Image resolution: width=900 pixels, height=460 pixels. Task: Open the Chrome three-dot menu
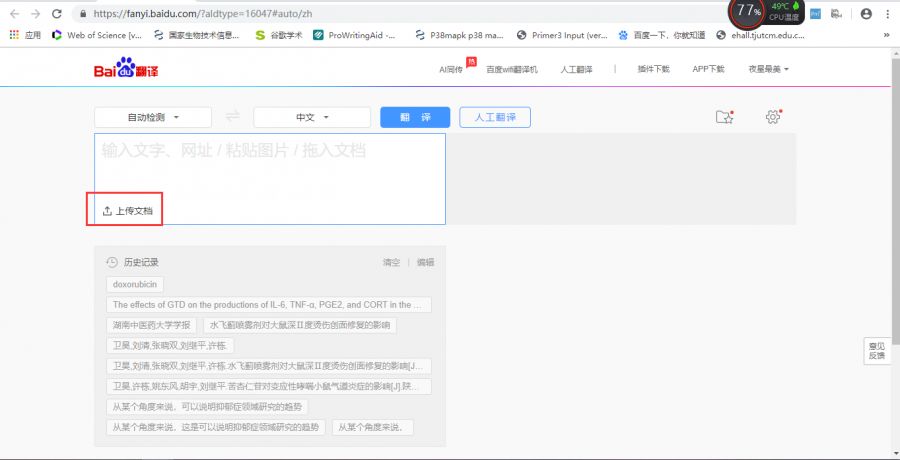[x=888, y=14]
